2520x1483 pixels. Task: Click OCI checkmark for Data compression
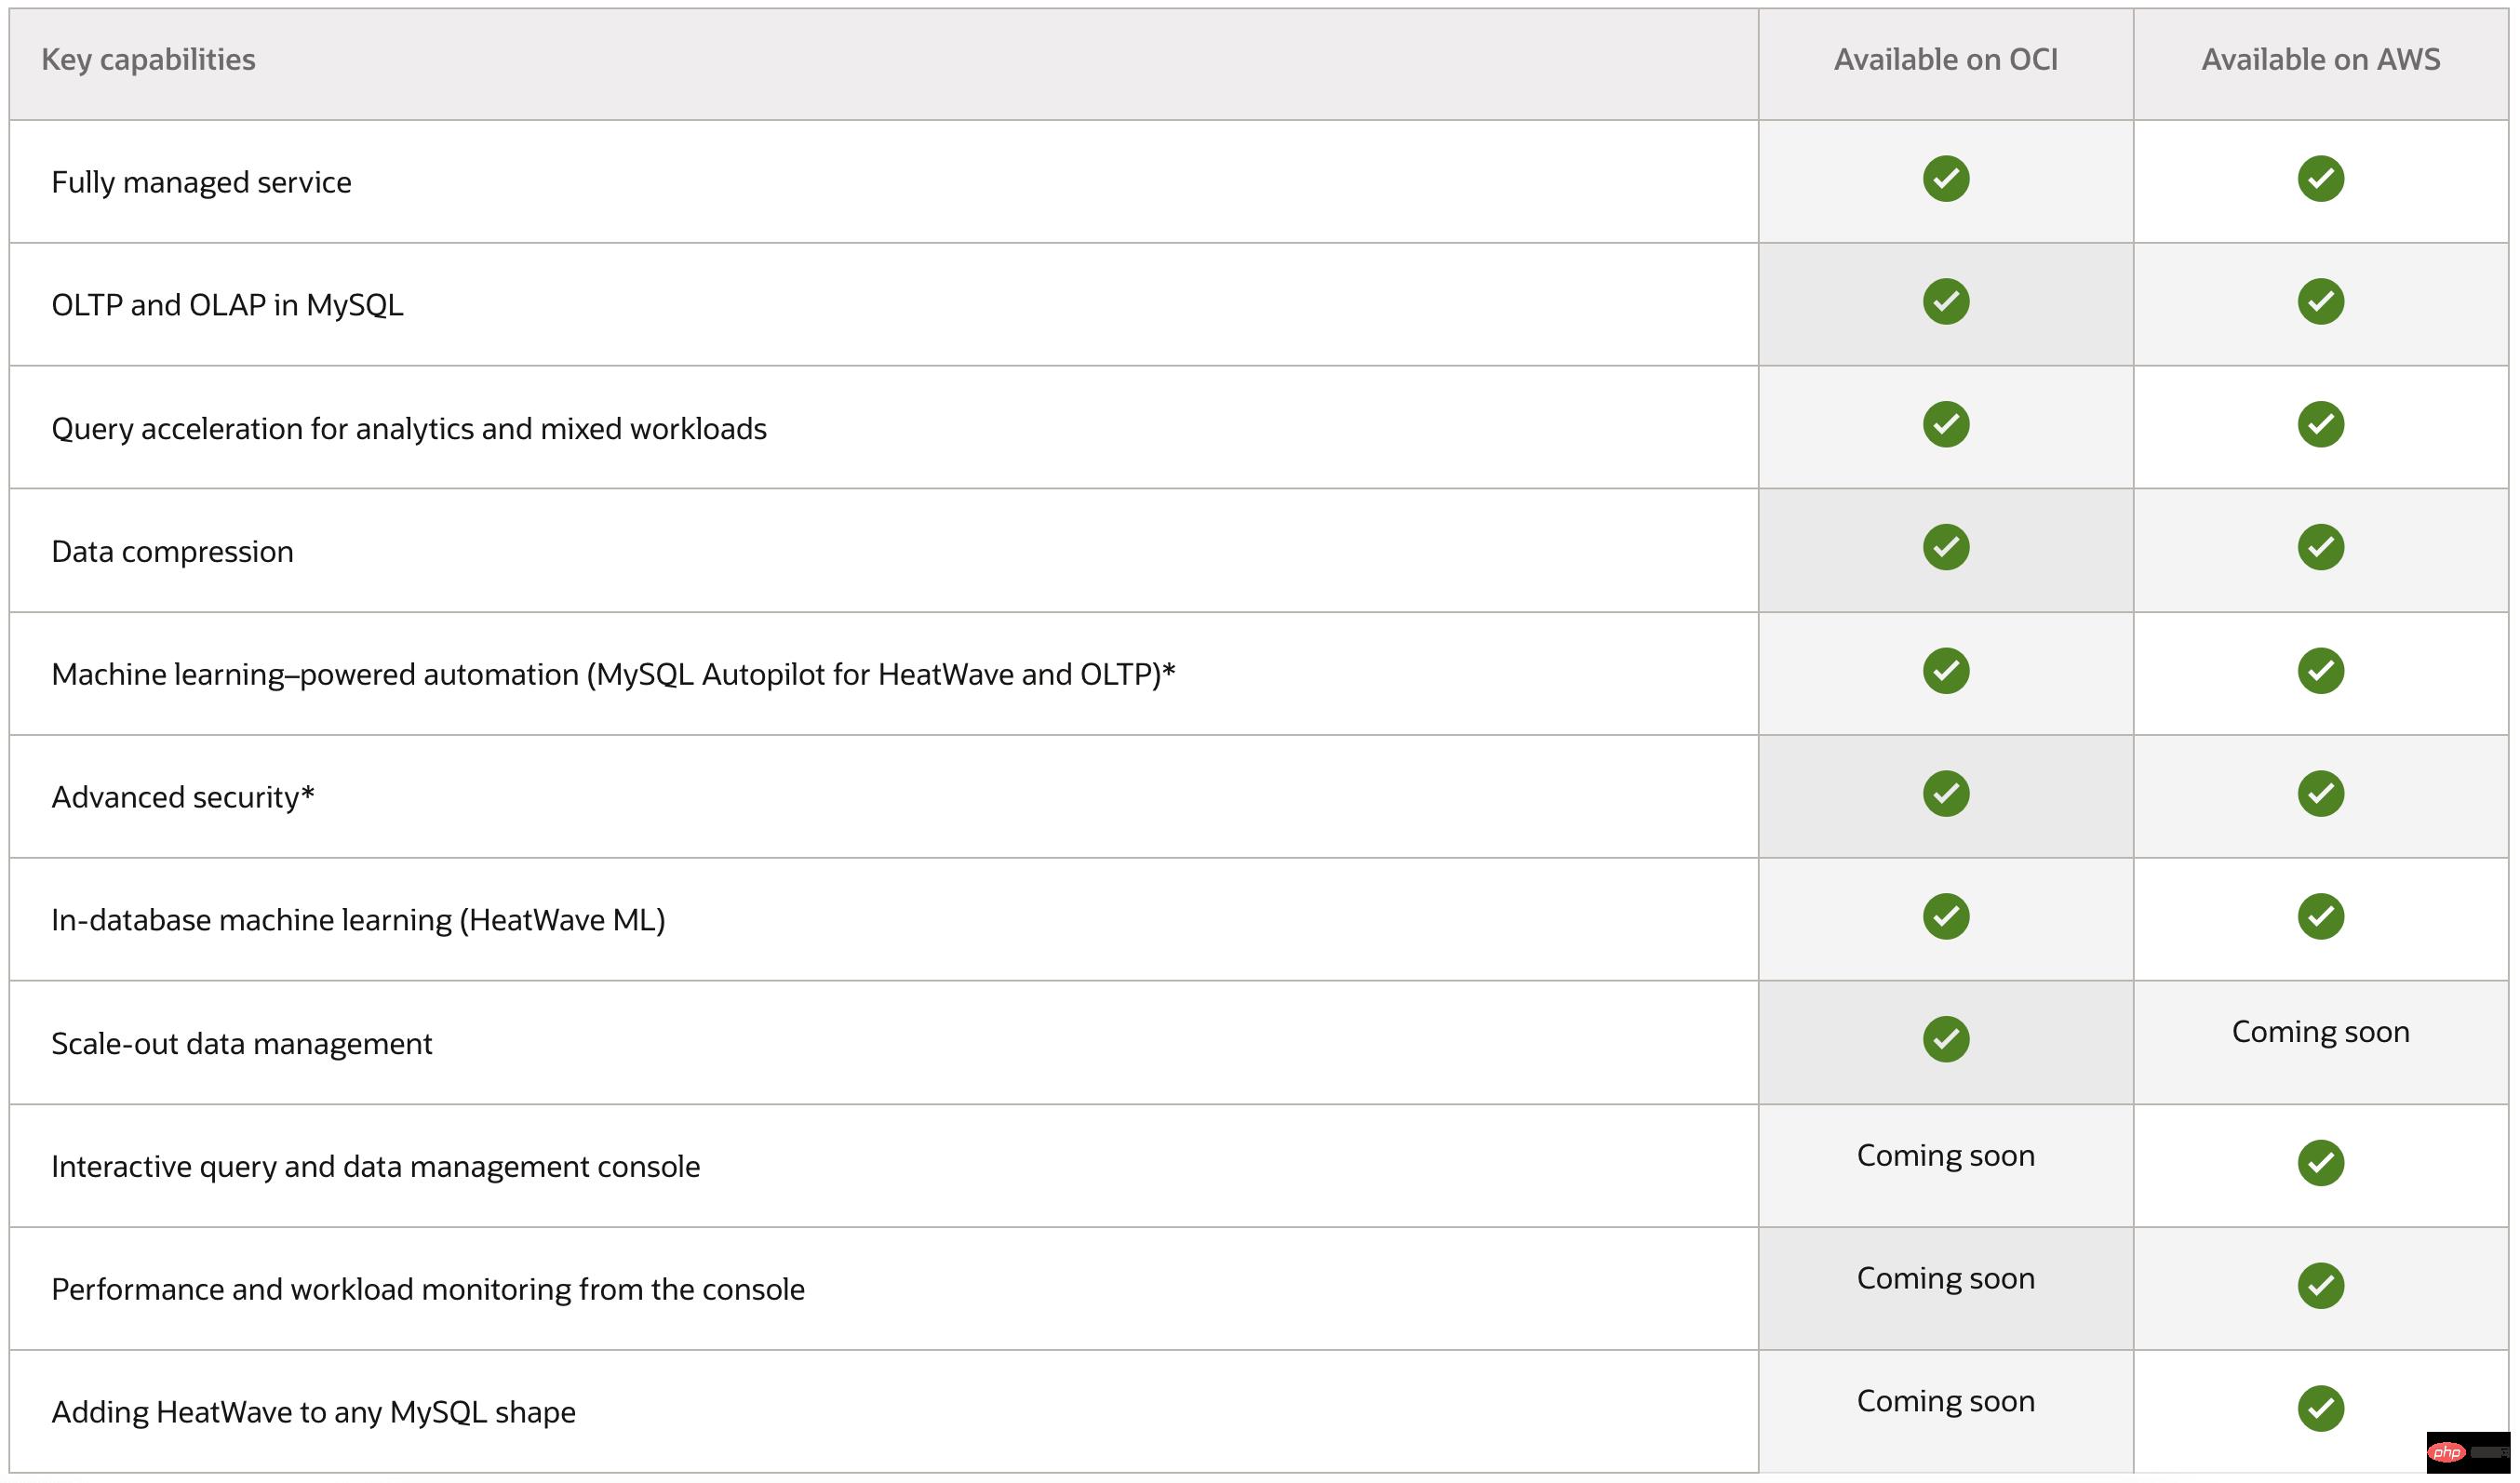coord(1945,547)
